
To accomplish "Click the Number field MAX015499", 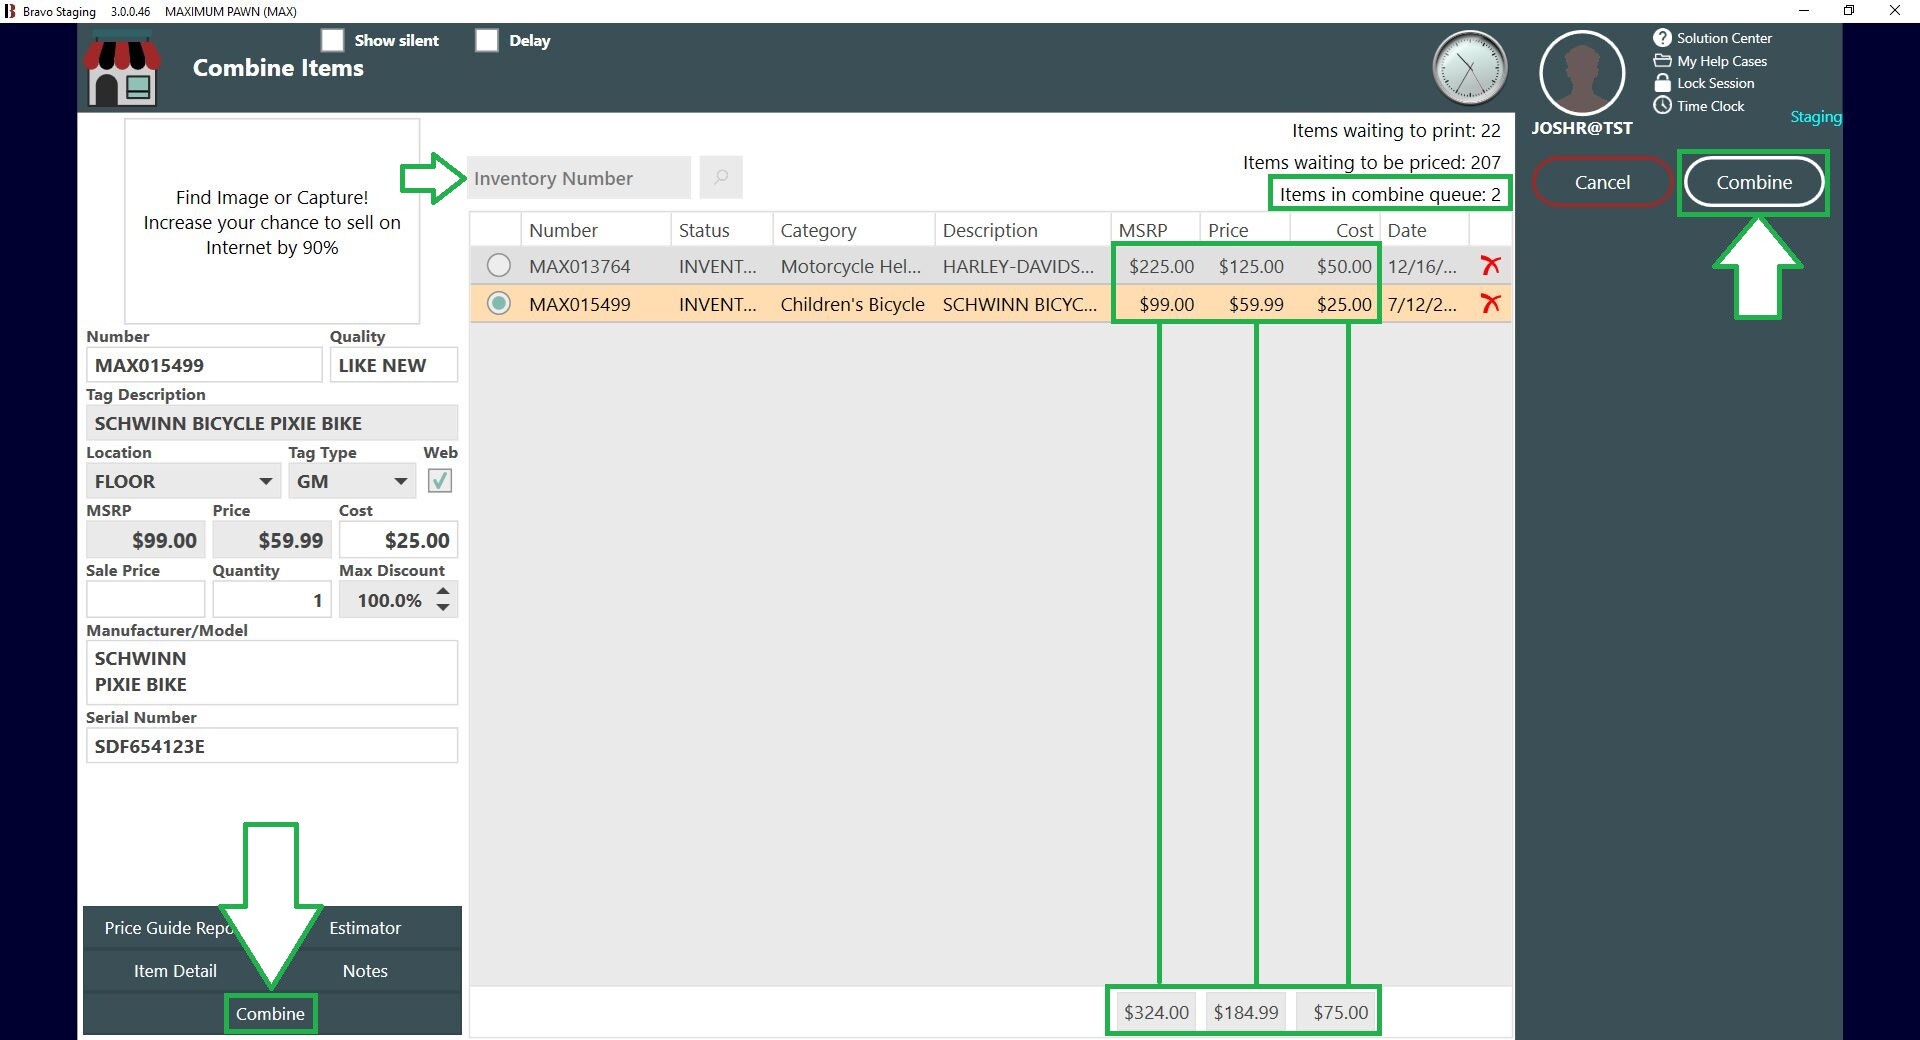I will pos(204,365).
